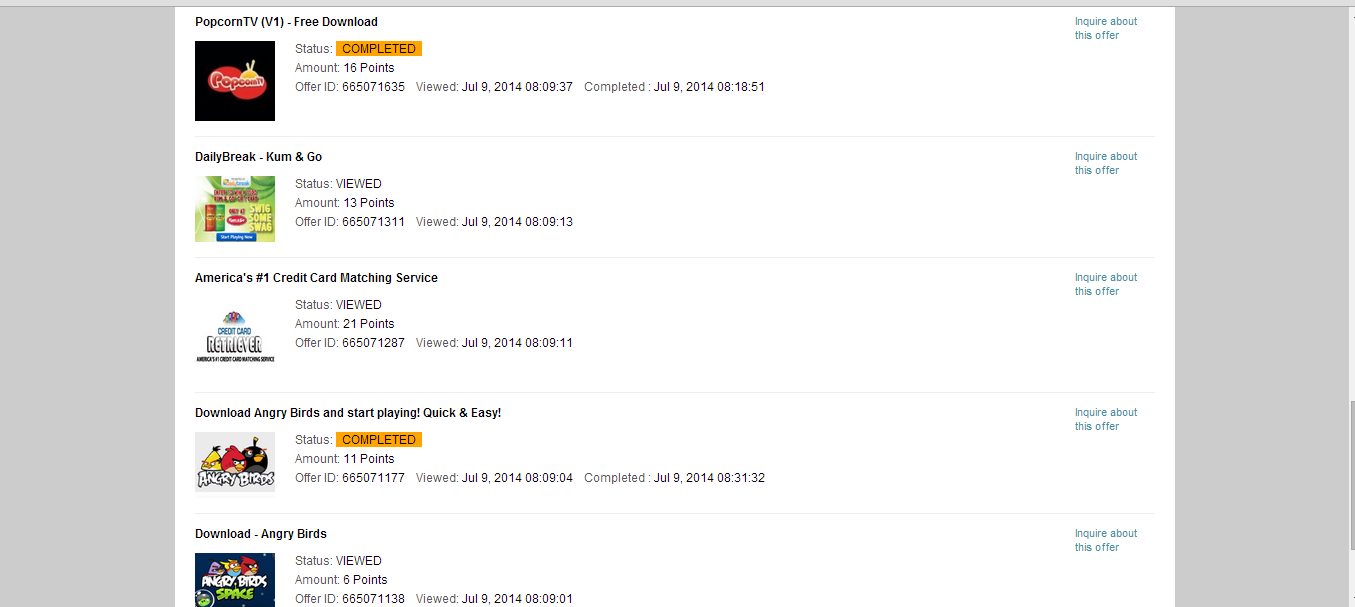Select the COMPLETED status badge for Angry Birds
Image resolution: width=1355 pixels, height=607 pixels.
coord(379,440)
